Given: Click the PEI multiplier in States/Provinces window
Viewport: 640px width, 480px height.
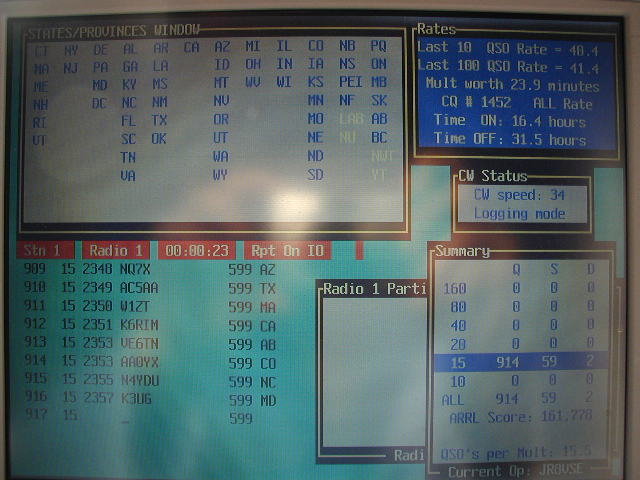Looking at the screenshot, I should 350,82.
